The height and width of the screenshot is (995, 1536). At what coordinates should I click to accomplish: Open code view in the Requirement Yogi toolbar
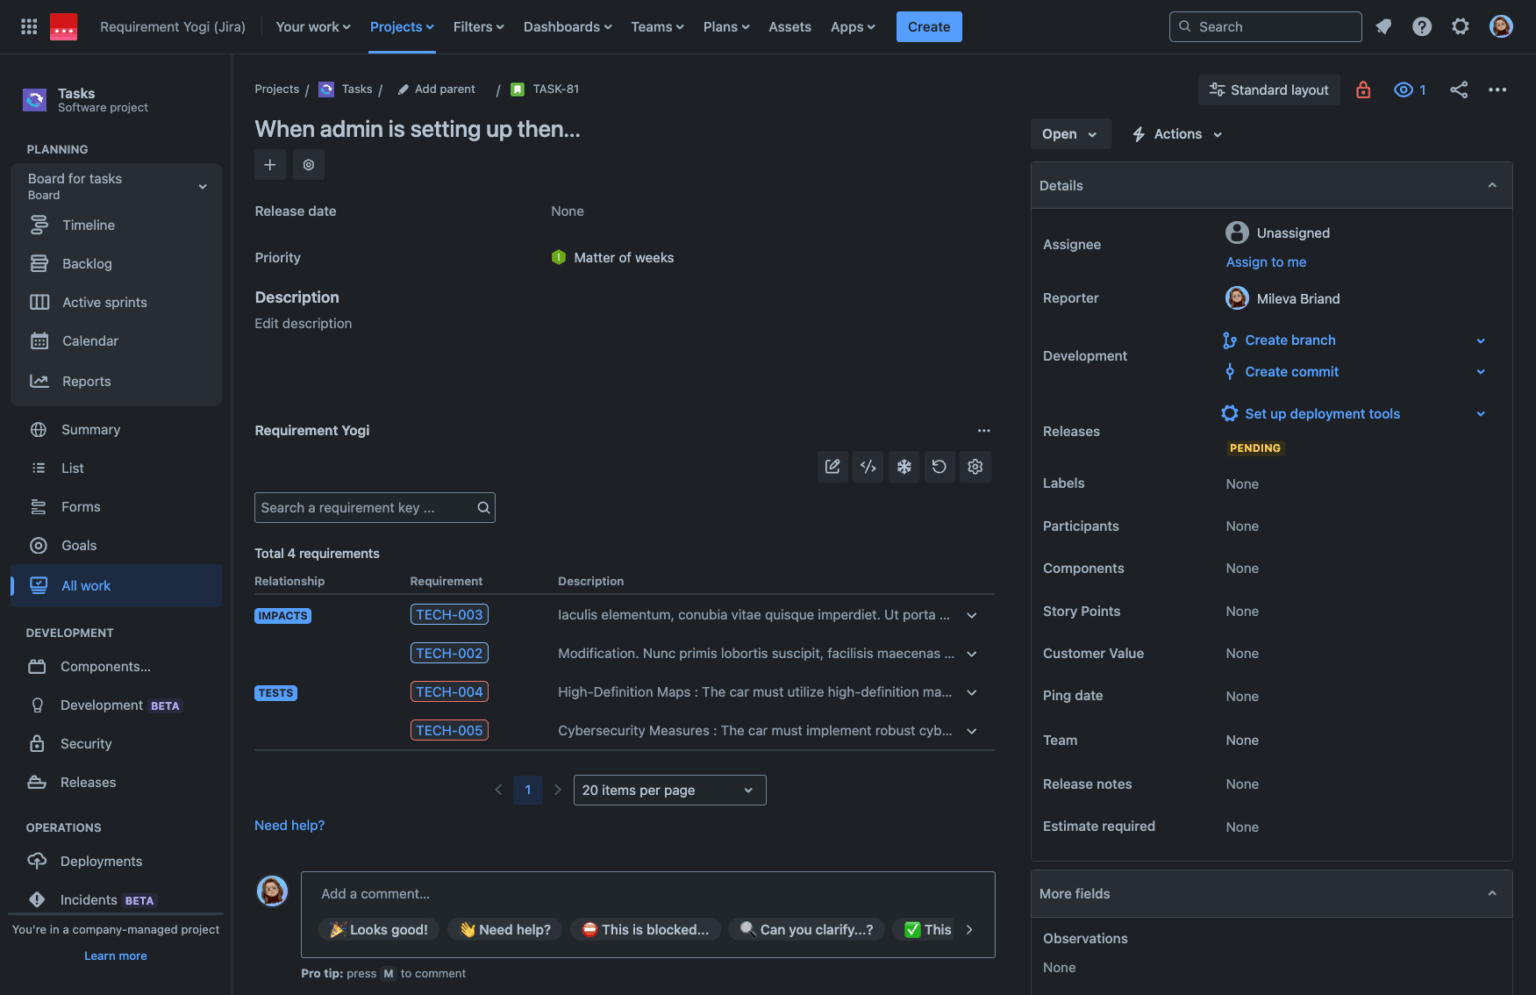tap(868, 466)
